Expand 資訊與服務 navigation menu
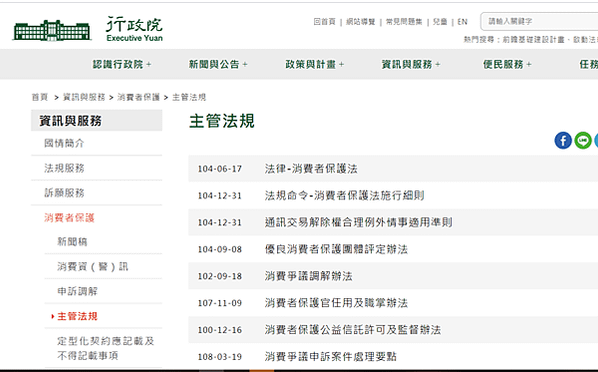This screenshot has height=372, width=598. click(411, 64)
